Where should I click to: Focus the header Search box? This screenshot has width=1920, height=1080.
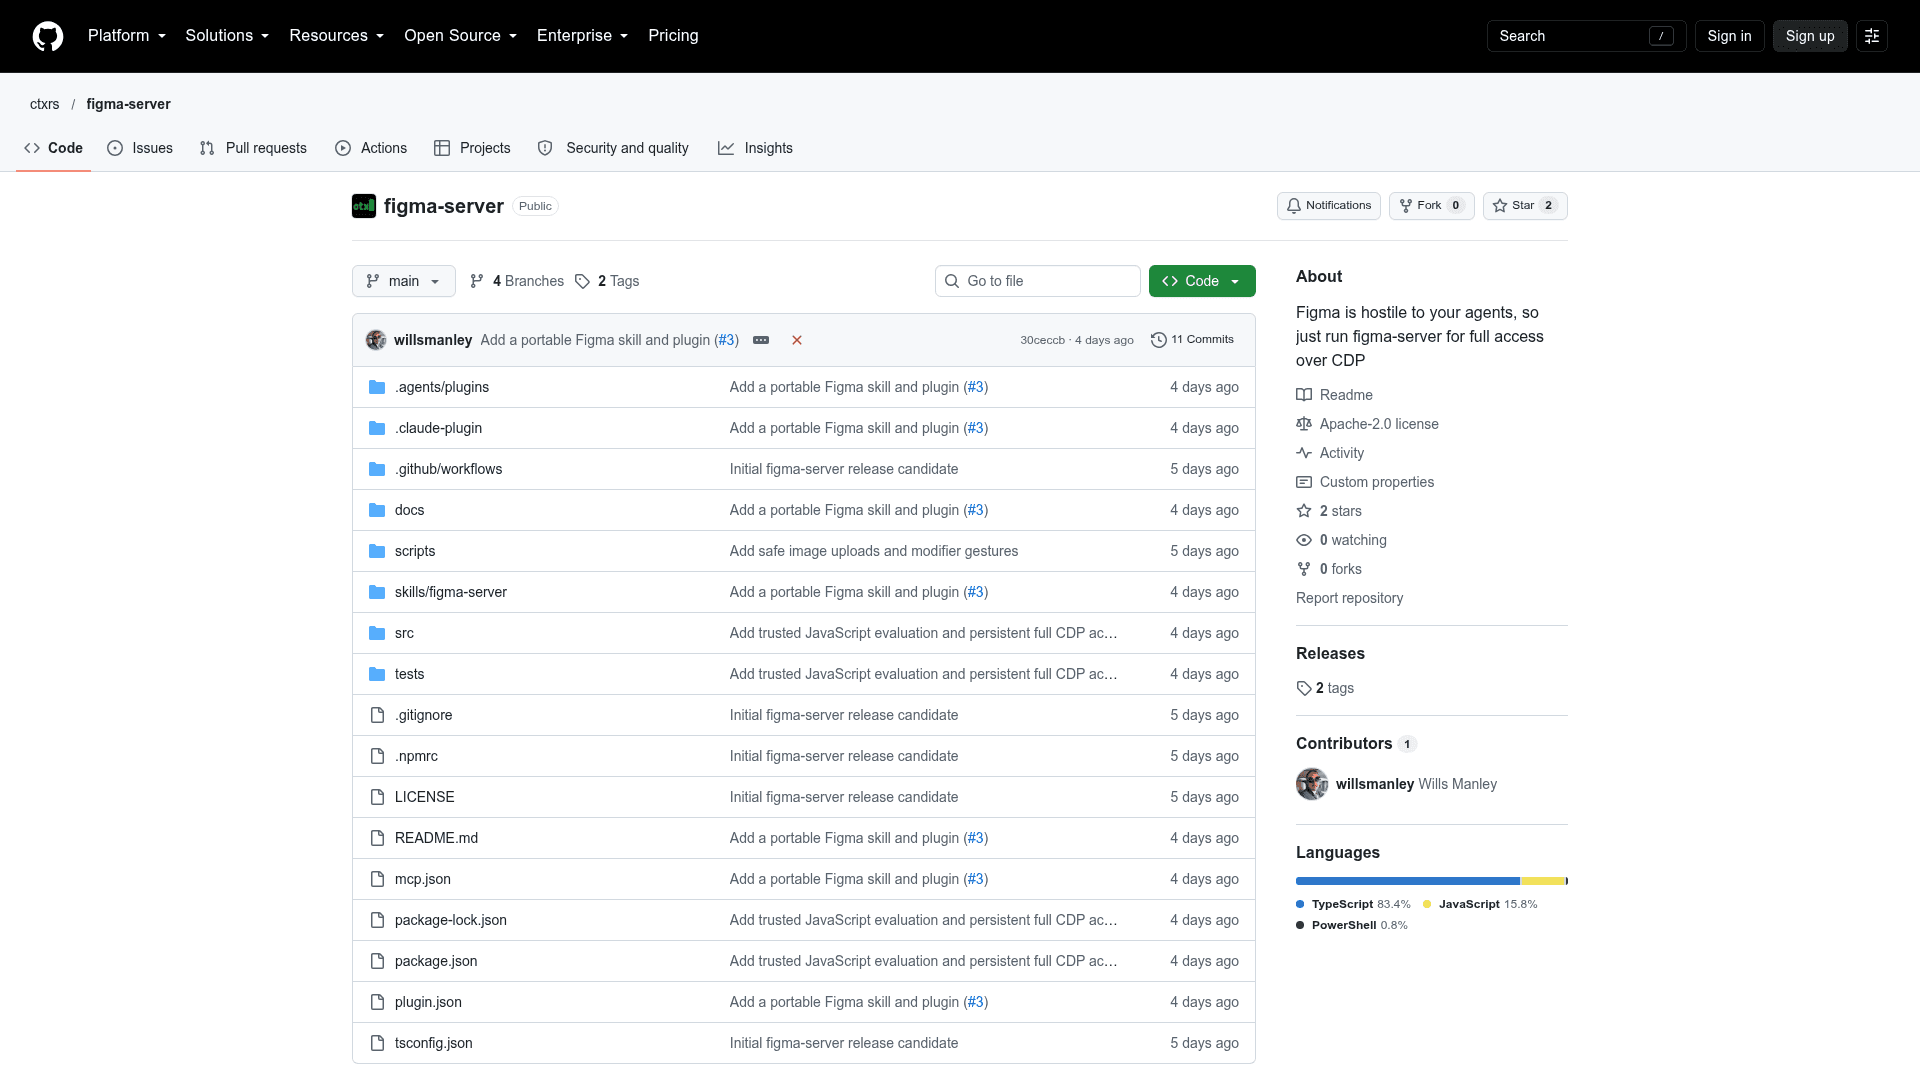[1587, 36]
